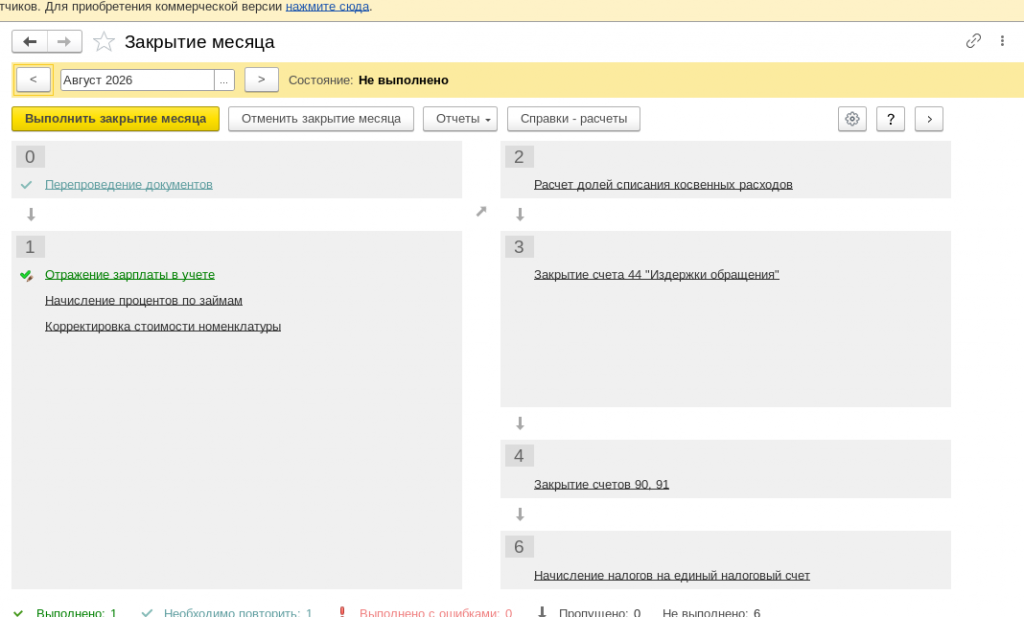This screenshot has width=1024, height=617.
Task: Open Закрытие счетов 90, 91 operation
Action: click(601, 484)
